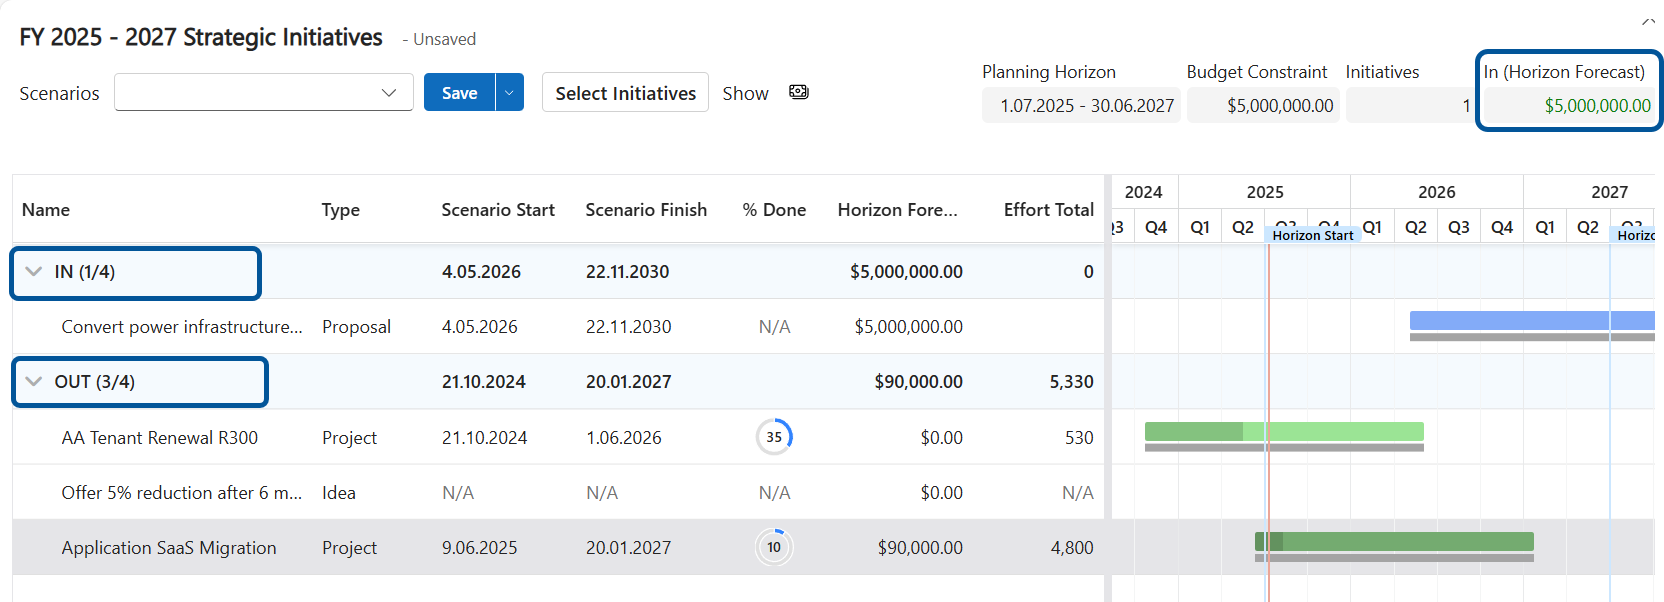The height and width of the screenshot is (602, 1664).
Task: Sort by the Scenario Start column header
Action: [x=498, y=210]
